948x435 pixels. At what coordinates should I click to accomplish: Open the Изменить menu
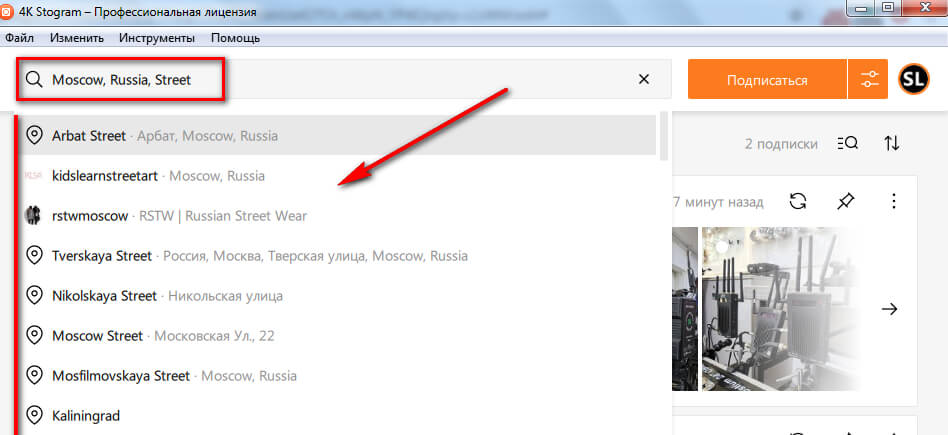[77, 38]
